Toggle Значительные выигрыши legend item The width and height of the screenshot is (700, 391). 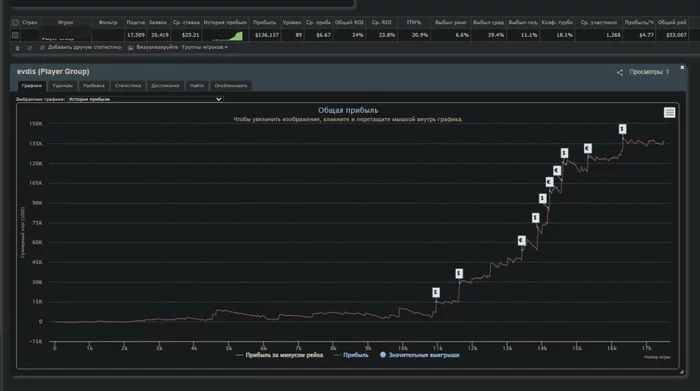[x=419, y=355]
